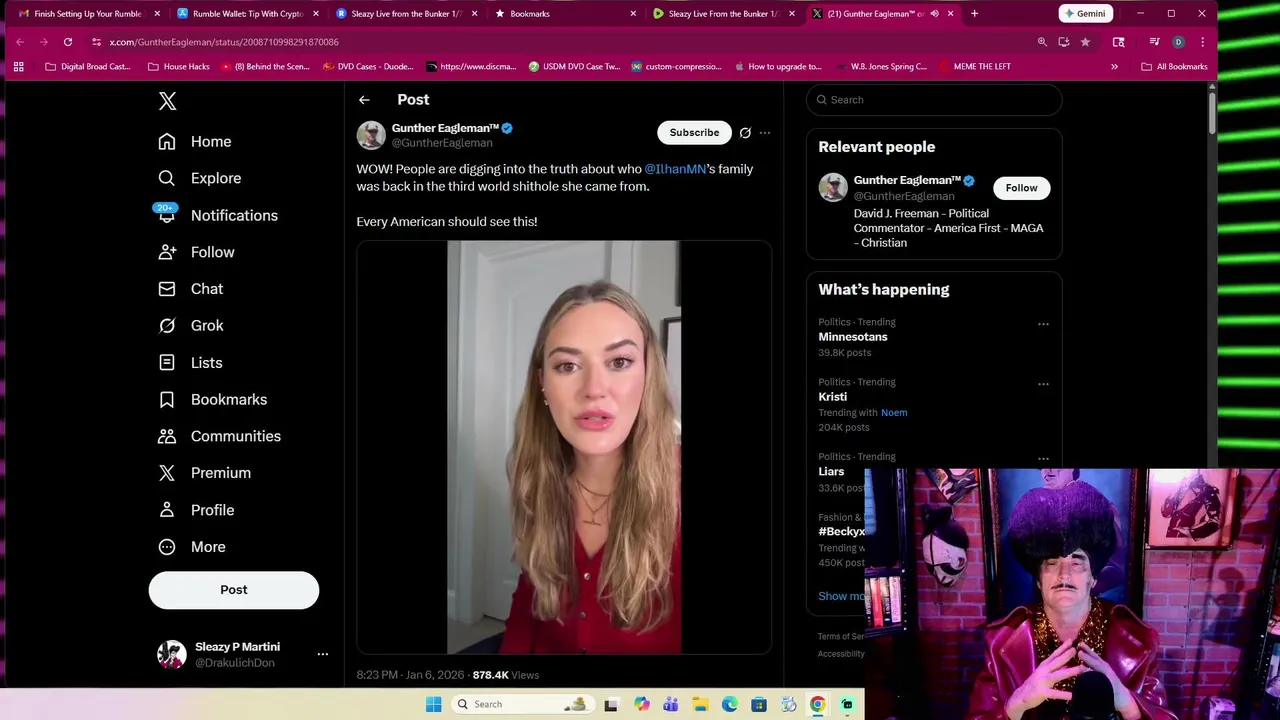Open MEME THE LEFT bookmark

[x=975, y=66]
